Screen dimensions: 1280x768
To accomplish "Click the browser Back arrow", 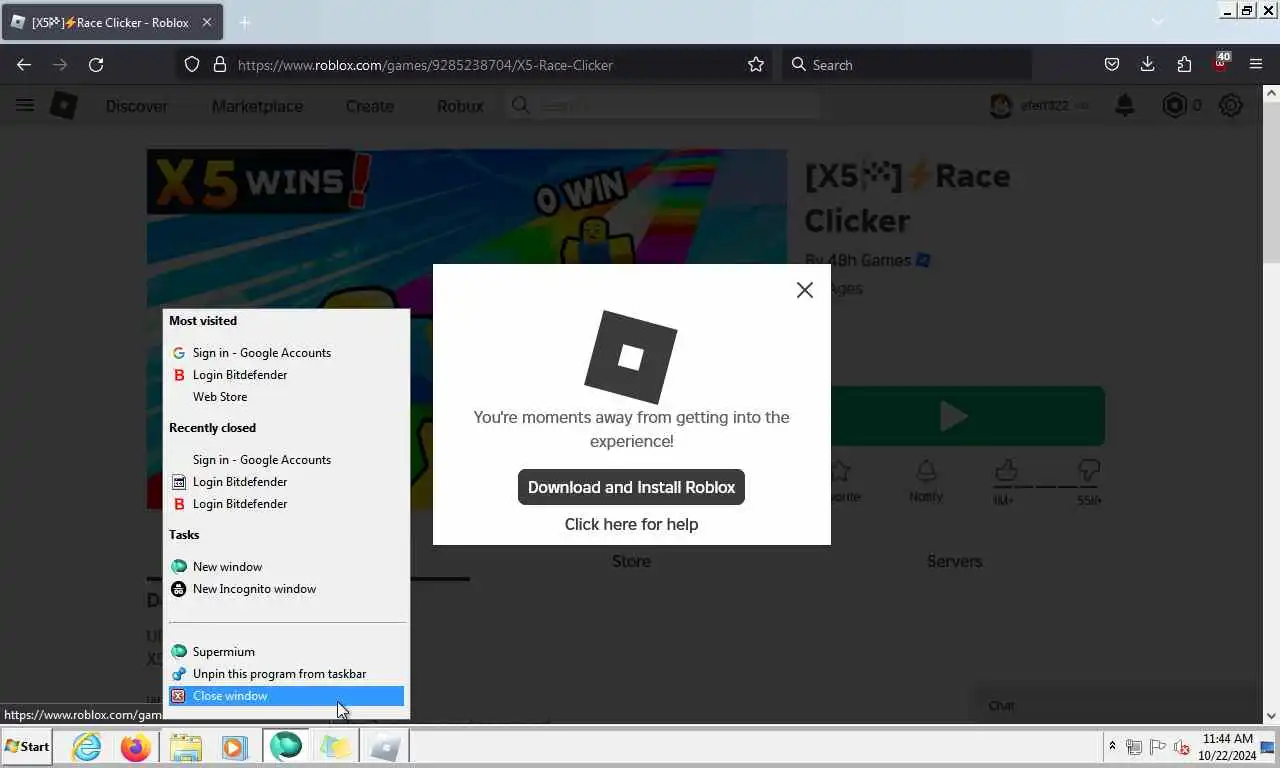I will click(x=24, y=64).
